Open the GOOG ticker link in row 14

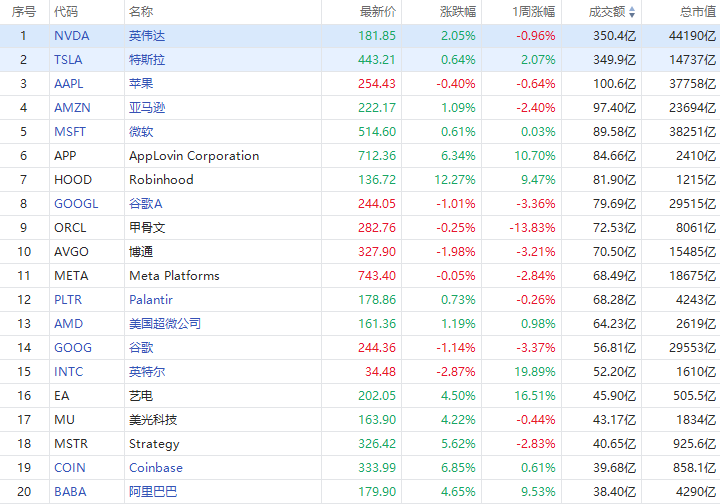(x=73, y=348)
